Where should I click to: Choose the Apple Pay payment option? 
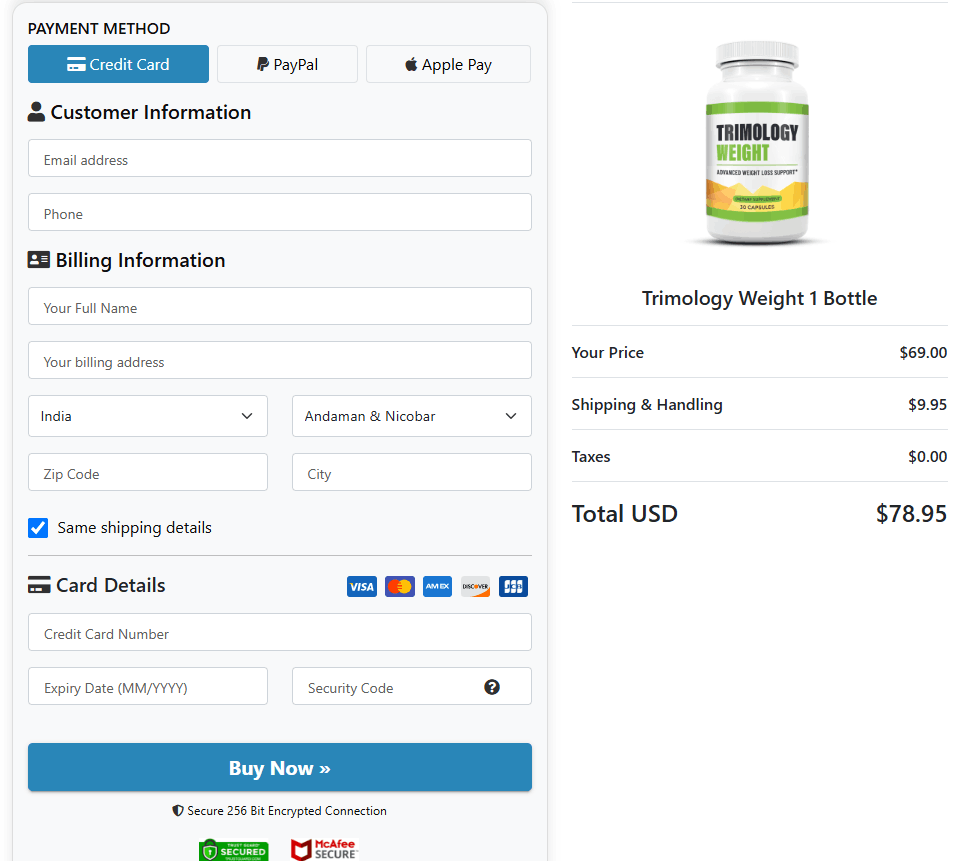[448, 64]
